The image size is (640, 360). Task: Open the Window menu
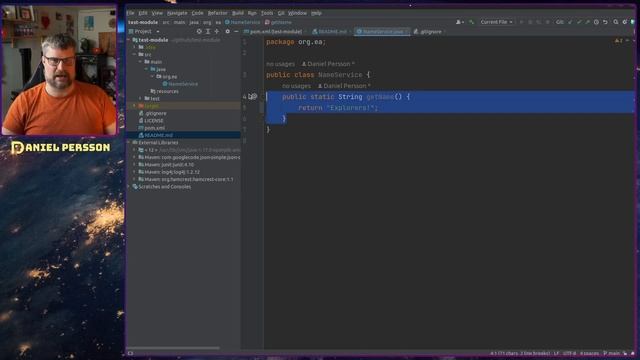click(x=297, y=13)
